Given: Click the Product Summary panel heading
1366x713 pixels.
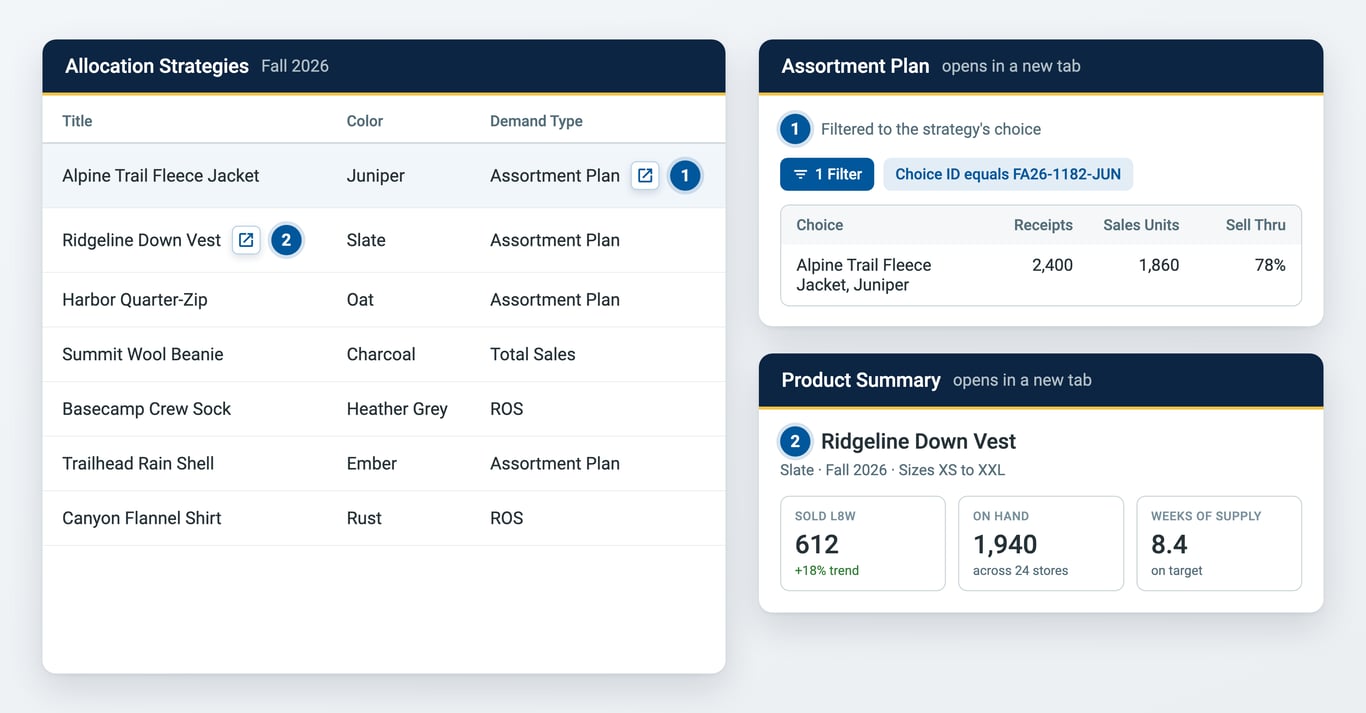Looking at the screenshot, I should tap(861, 380).
